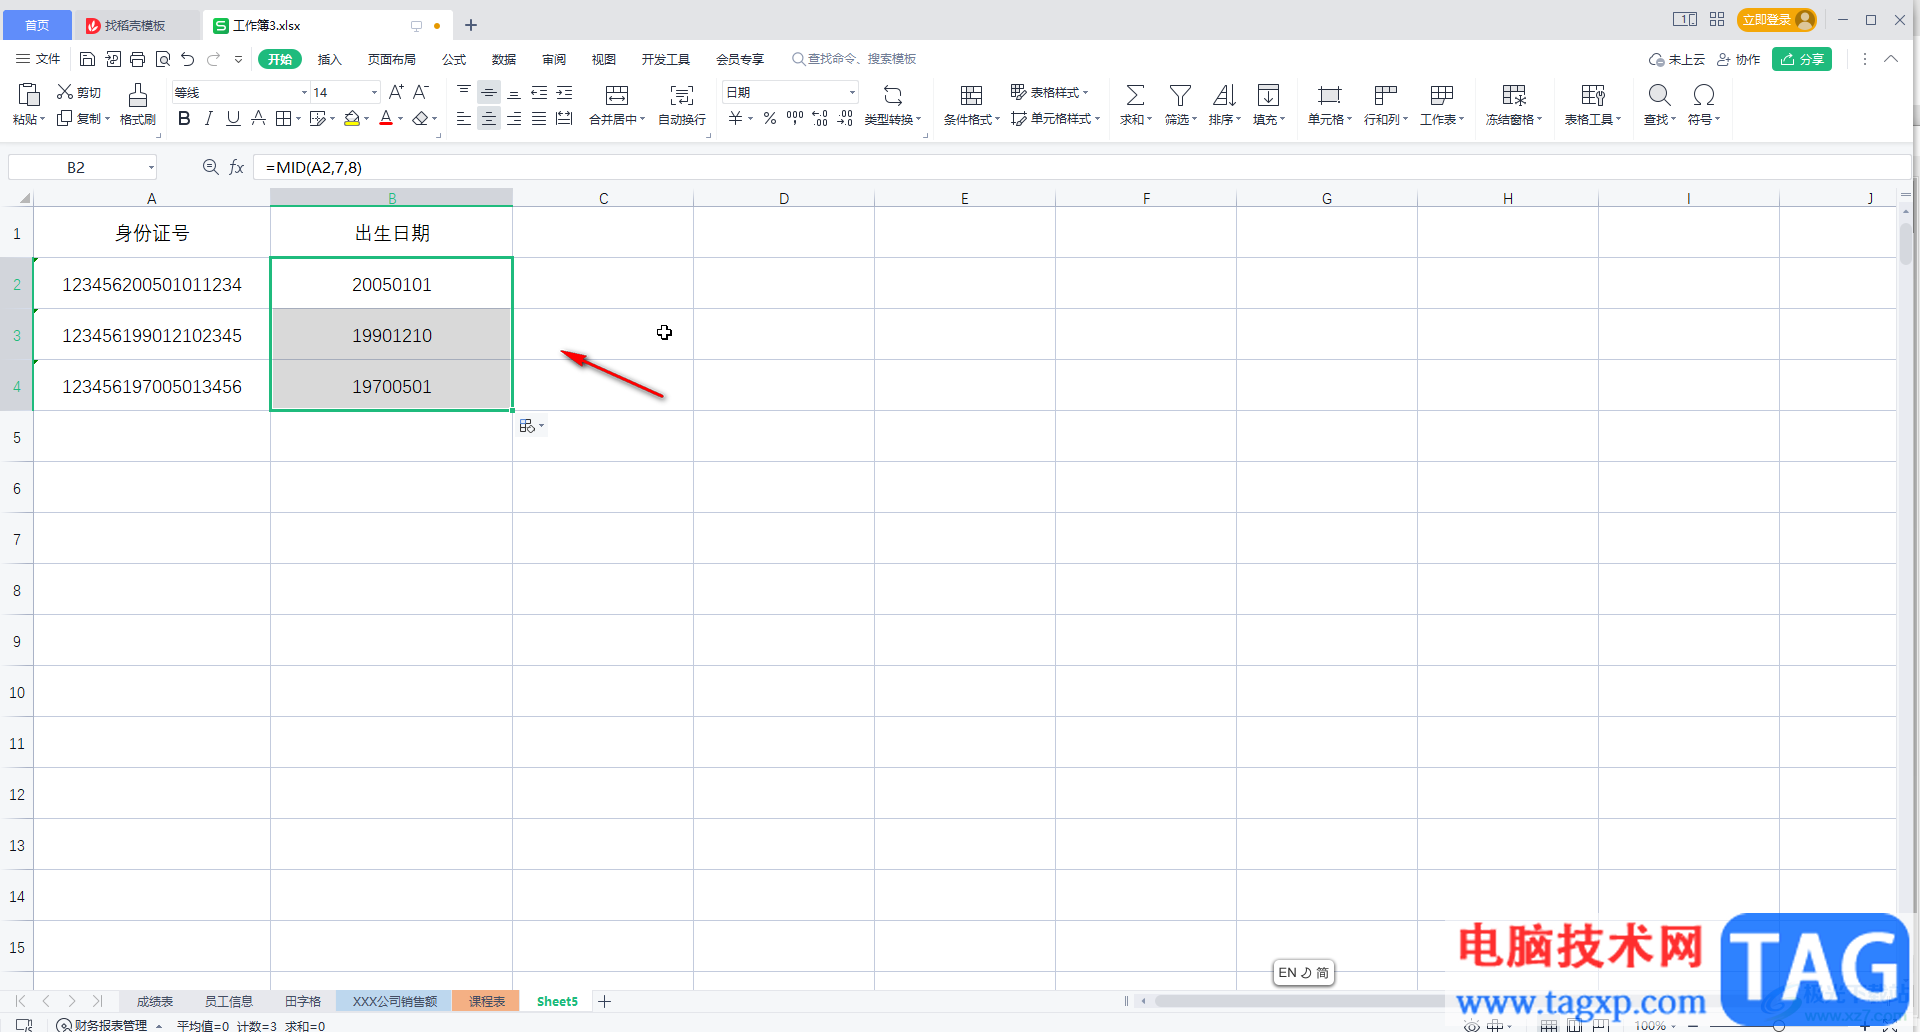1920x1032 pixels.
Task: Click the Print icon in quick toolbar
Action: pos(138,59)
